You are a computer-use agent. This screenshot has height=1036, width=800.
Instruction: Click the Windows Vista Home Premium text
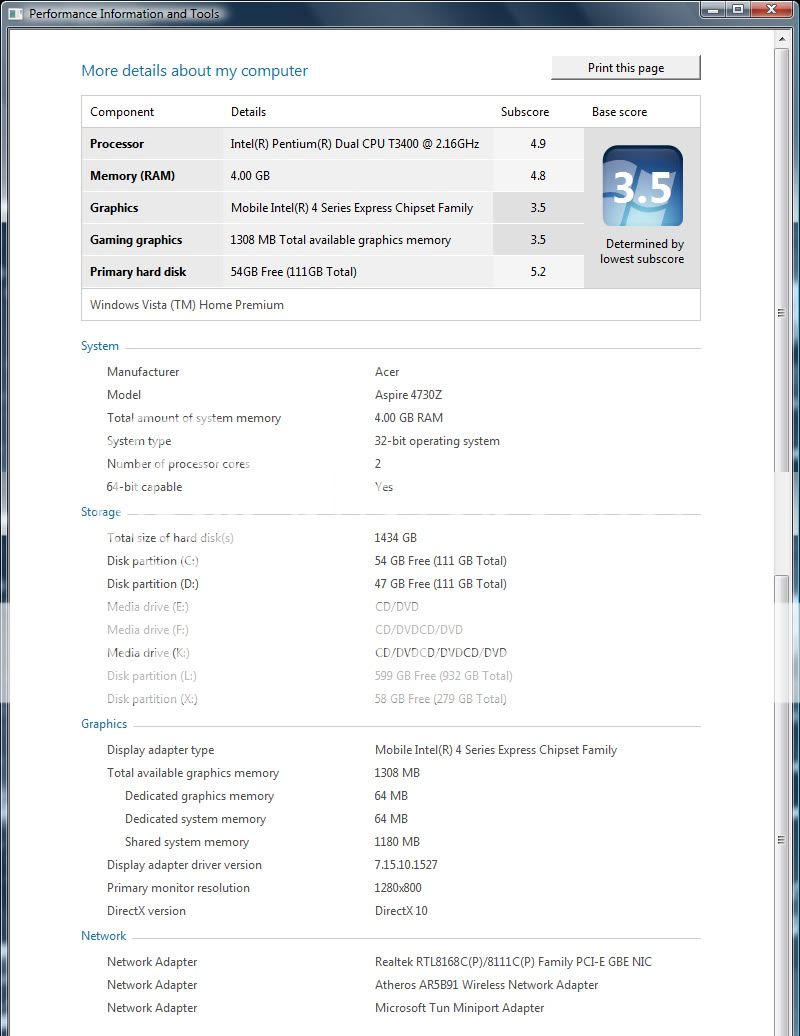[187, 305]
